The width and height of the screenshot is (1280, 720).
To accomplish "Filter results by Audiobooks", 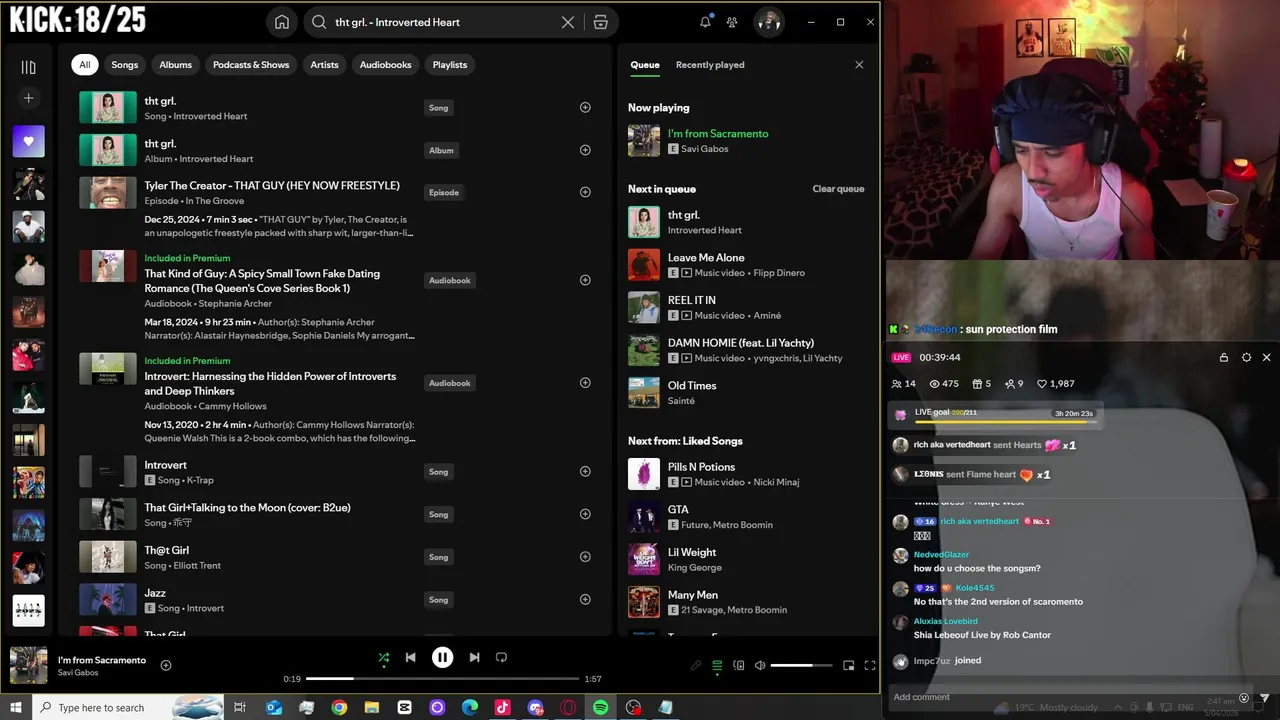I will [x=385, y=65].
